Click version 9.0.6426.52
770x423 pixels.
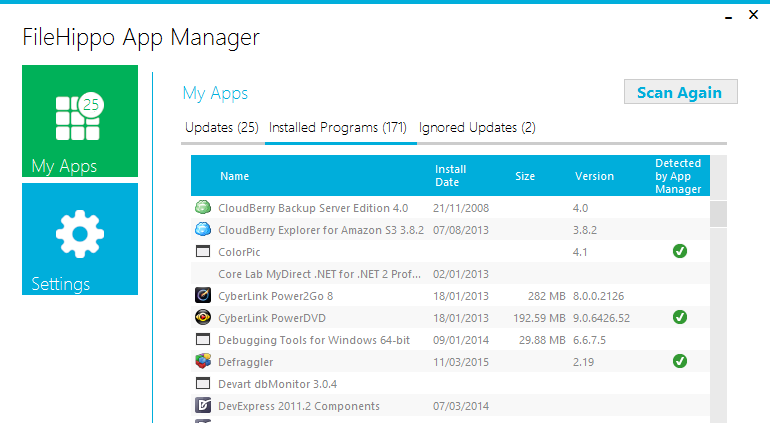pyautogui.click(x=601, y=318)
